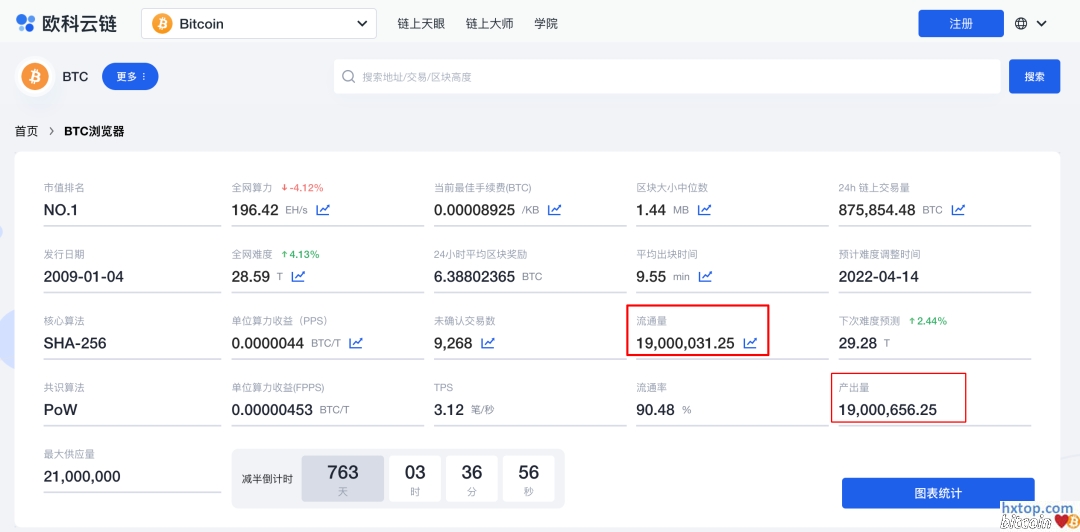View trend chart for 当前最佳手续费
The width and height of the screenshot is (1080, 532).
pyautogui.click(x=554, y=210)
